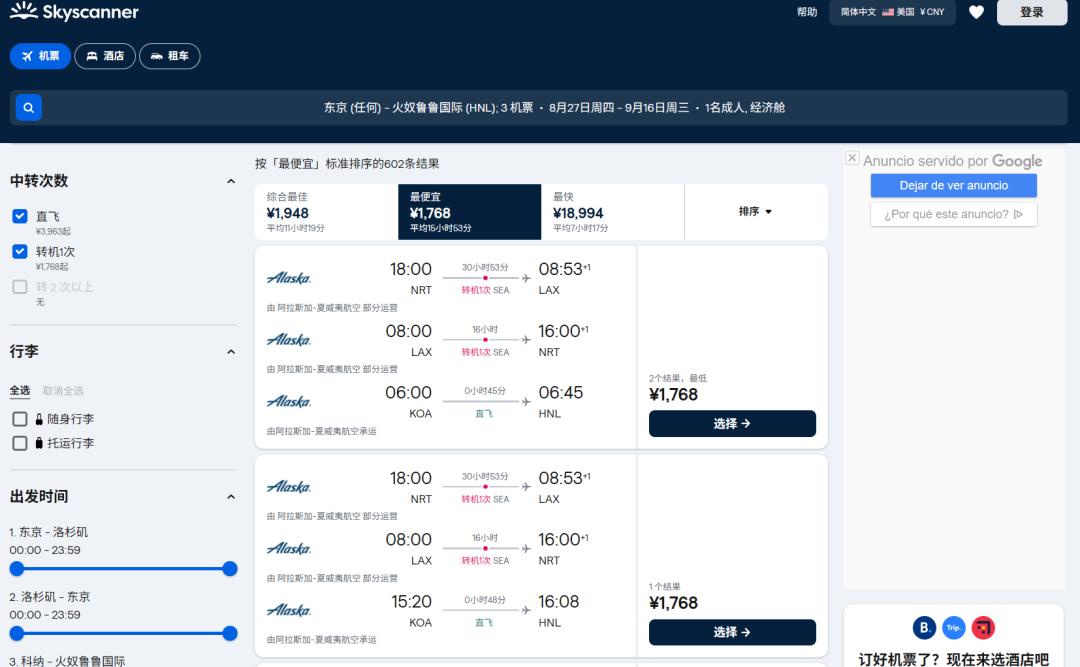Click 选择 button for first flight result

[x=732, y=424]
